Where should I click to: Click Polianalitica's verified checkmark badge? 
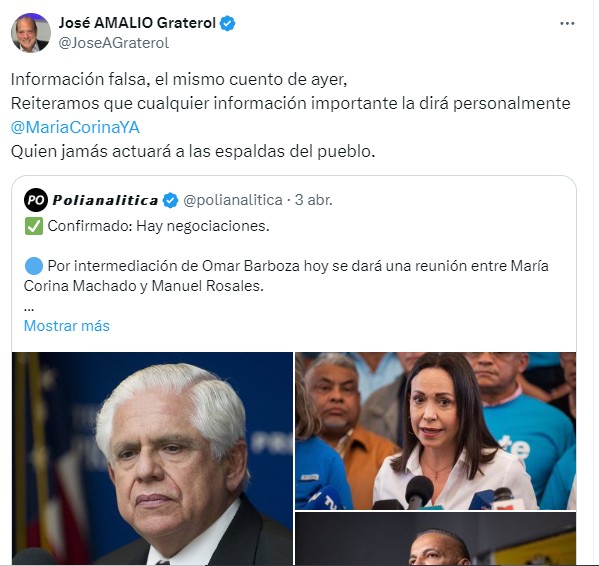(170, 200)
